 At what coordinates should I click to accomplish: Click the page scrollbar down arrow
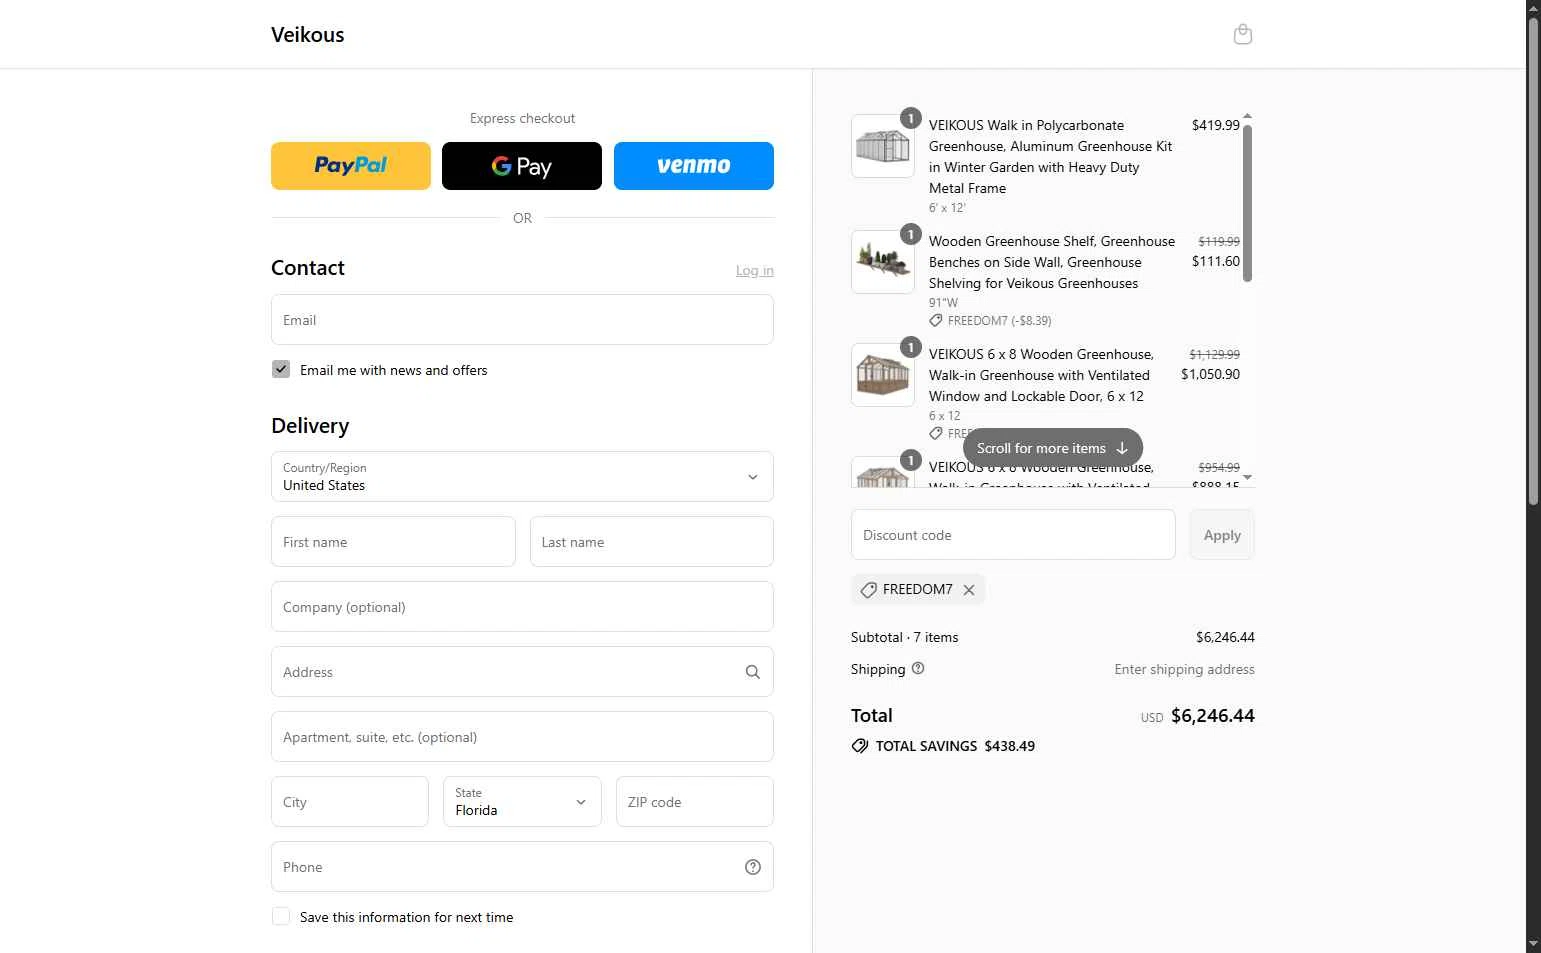[1533, 944]
